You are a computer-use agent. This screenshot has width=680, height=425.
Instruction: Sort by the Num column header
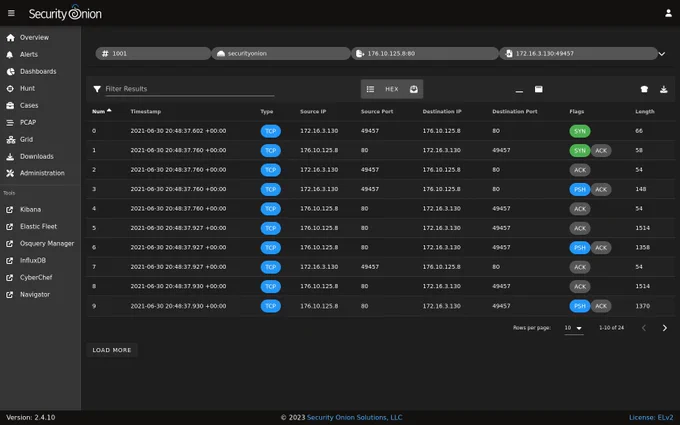[x=101, y=111]
